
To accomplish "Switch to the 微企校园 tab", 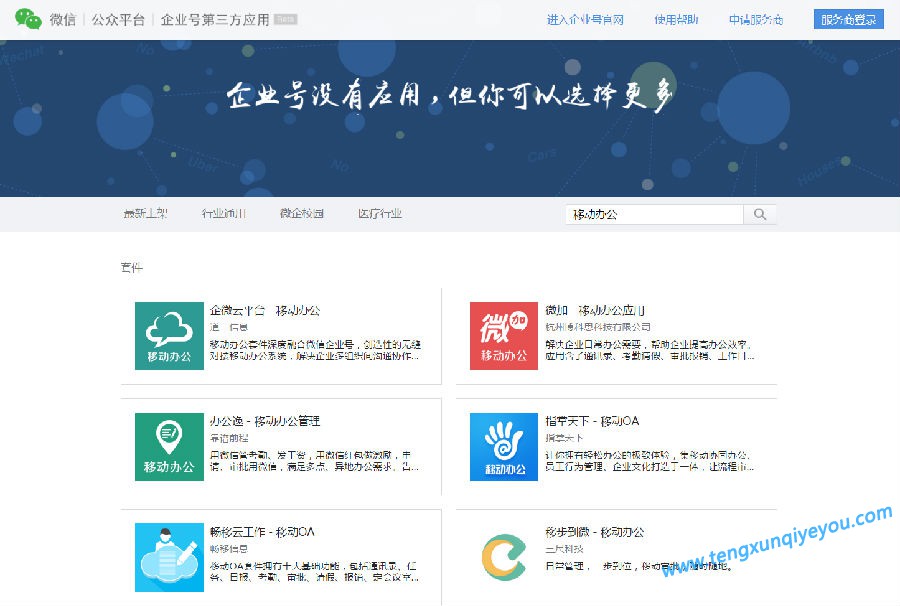I will pos(301,213).
